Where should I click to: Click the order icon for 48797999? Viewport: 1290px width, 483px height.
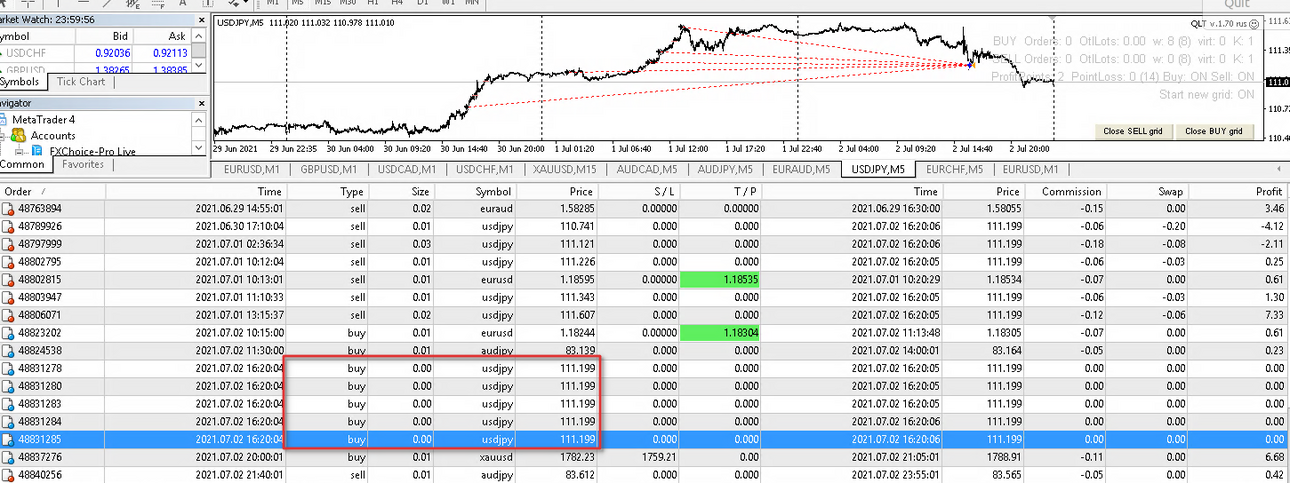tap(9, 244)
